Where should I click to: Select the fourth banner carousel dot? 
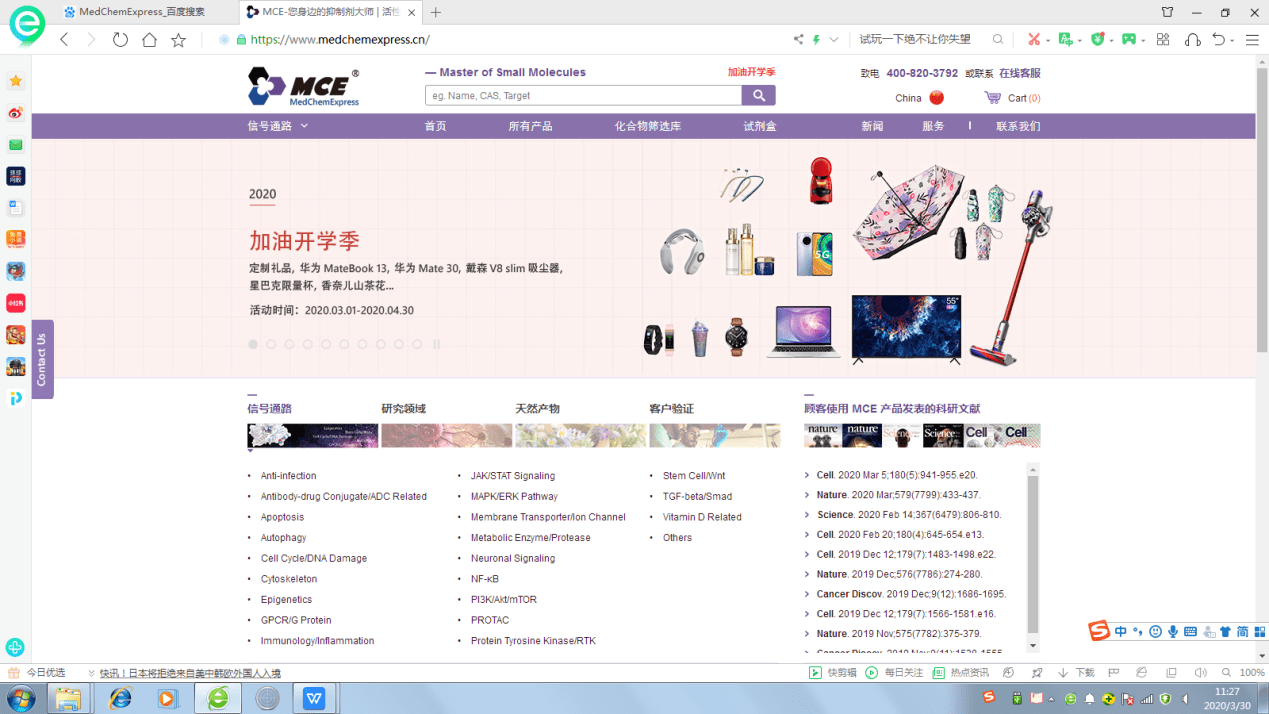pos(308,344)
